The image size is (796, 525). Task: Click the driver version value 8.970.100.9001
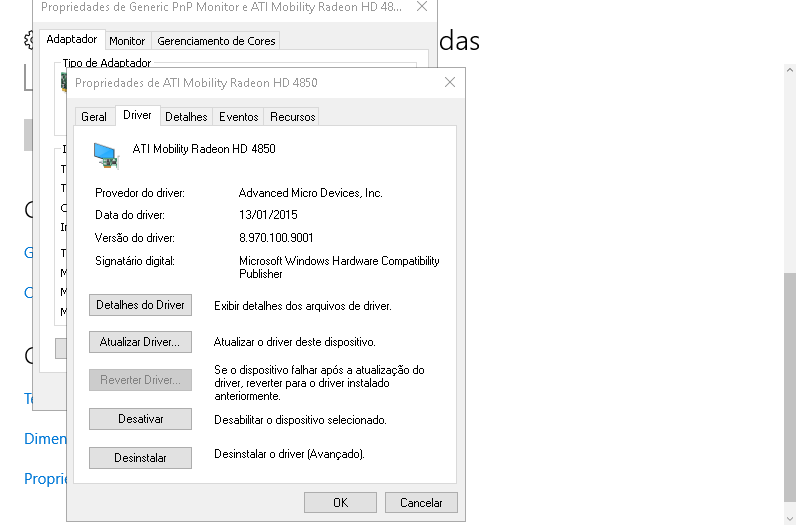pyautogui.click(x=276, y=238)
